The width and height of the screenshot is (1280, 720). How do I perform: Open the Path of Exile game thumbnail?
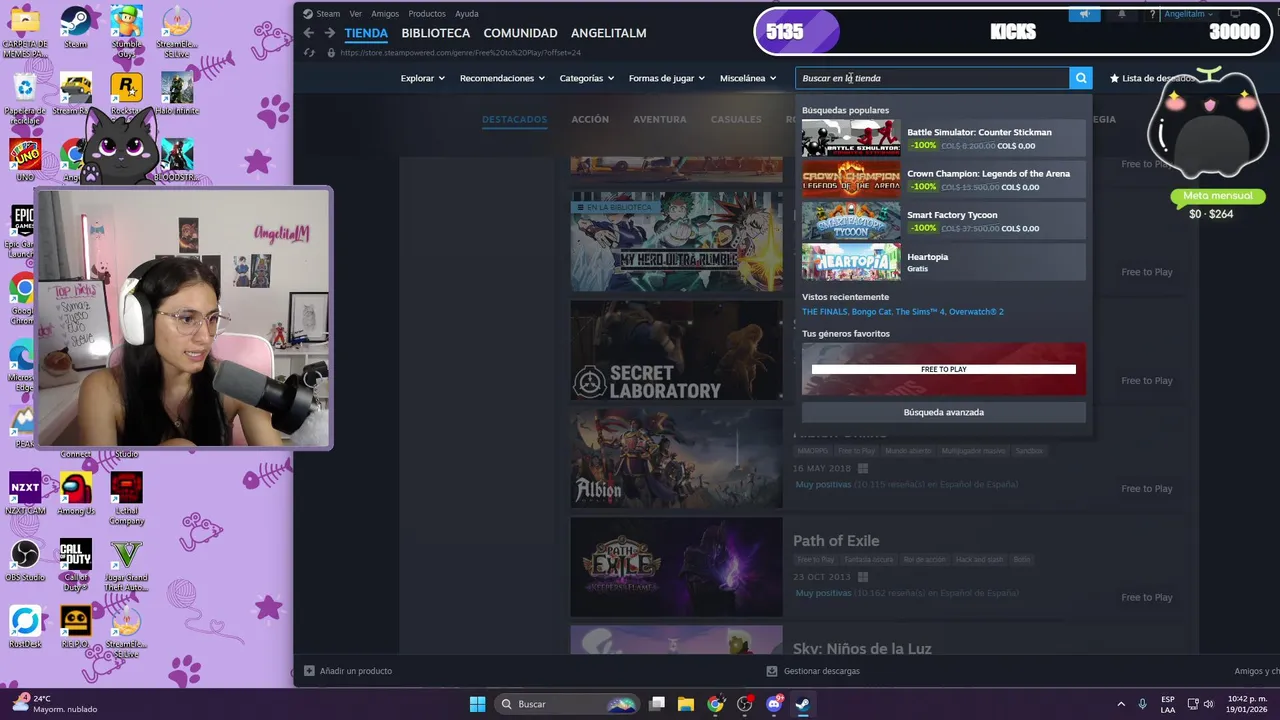(x=676, y=567)
